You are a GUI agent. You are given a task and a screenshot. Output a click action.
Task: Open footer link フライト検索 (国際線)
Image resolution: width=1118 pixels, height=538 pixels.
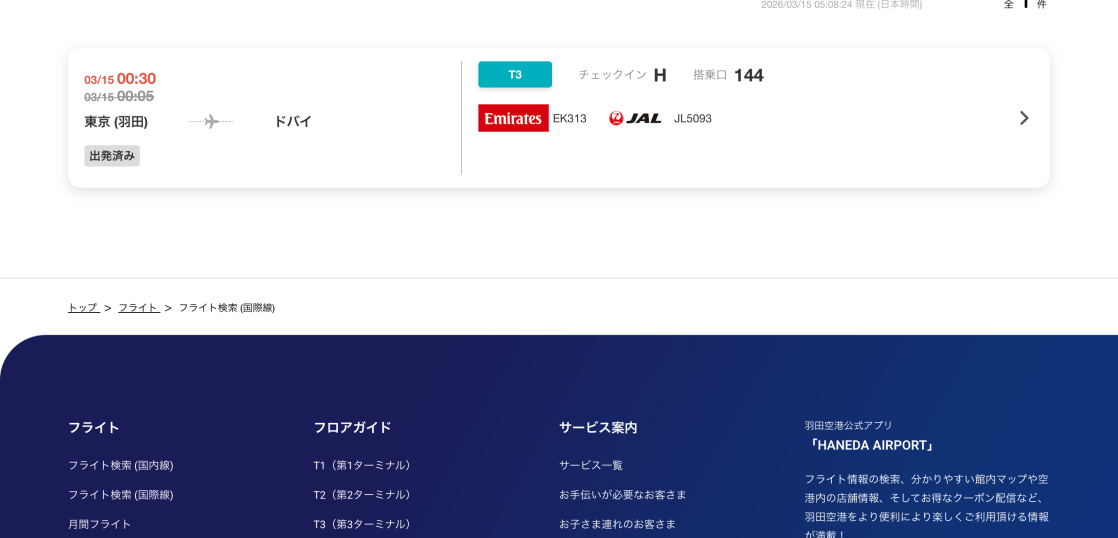[121, 494]
